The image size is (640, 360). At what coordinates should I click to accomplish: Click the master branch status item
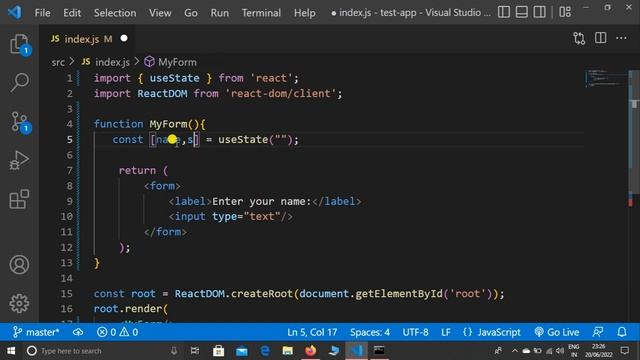pyautogui.click(x=36, y=332)
